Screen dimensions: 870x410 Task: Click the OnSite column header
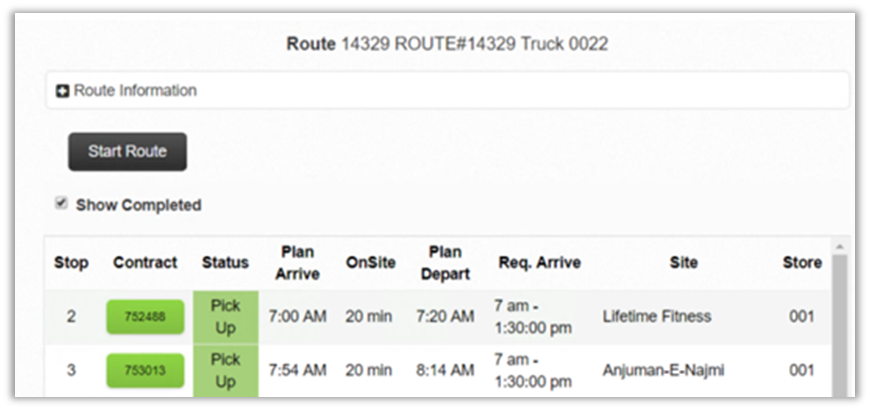point(368,263)
